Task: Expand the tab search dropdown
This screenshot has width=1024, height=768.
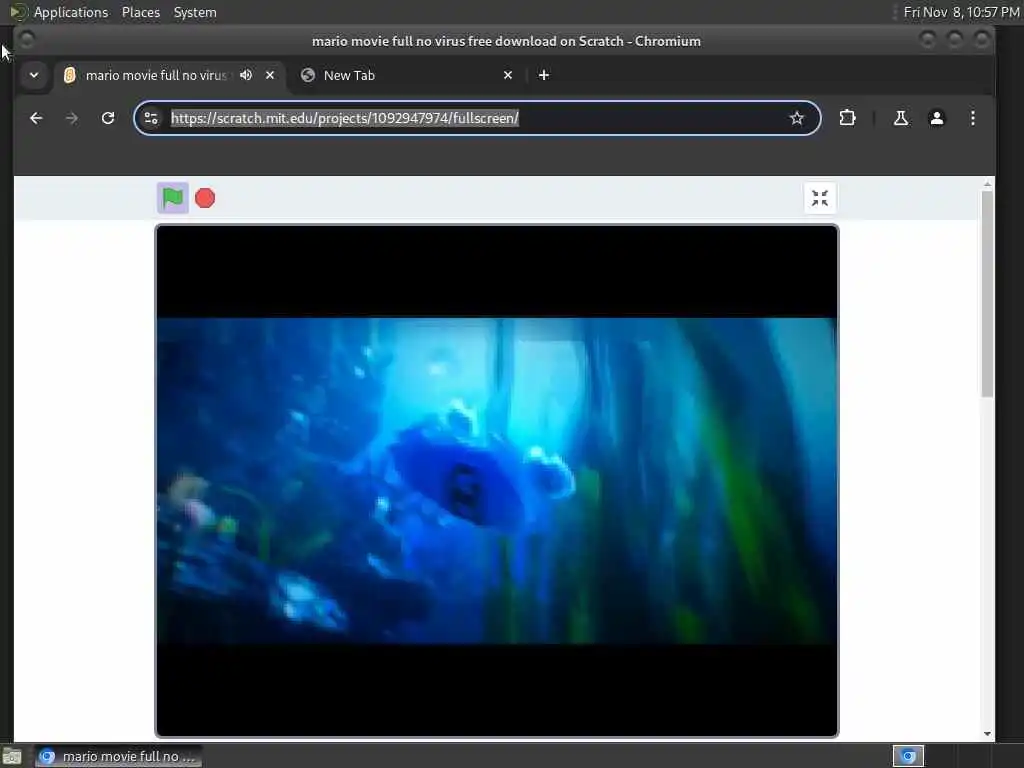Action: (34, 75)
